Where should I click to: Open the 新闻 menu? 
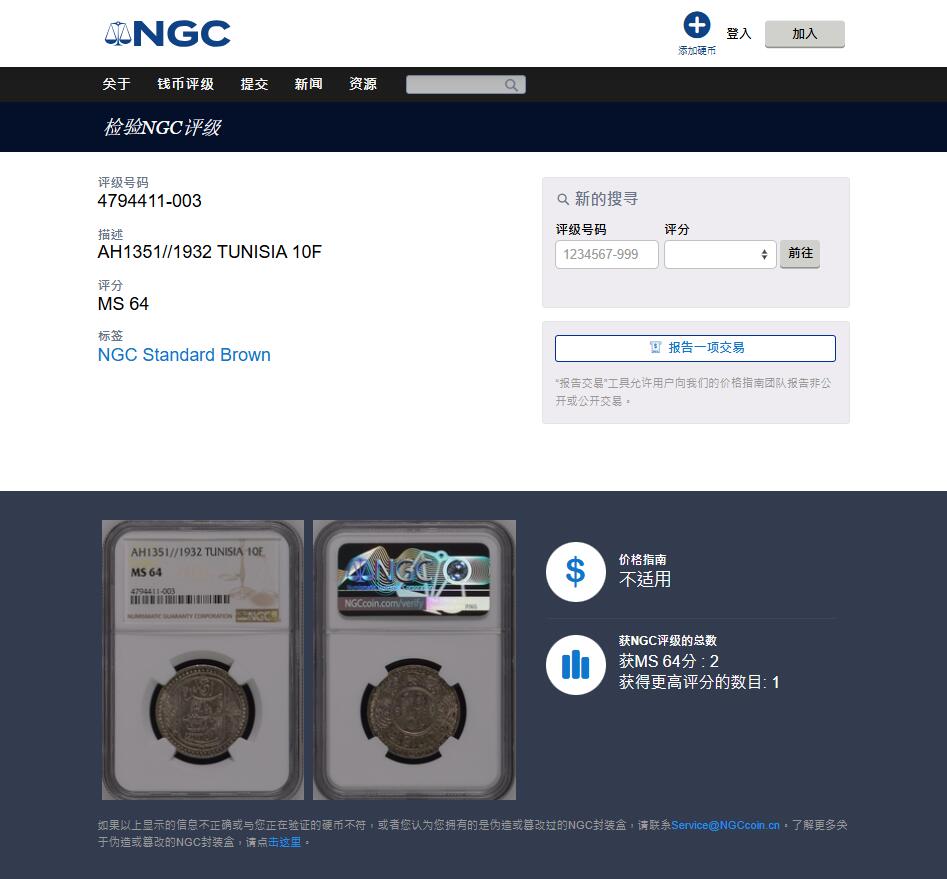click(x=309, y=84)
